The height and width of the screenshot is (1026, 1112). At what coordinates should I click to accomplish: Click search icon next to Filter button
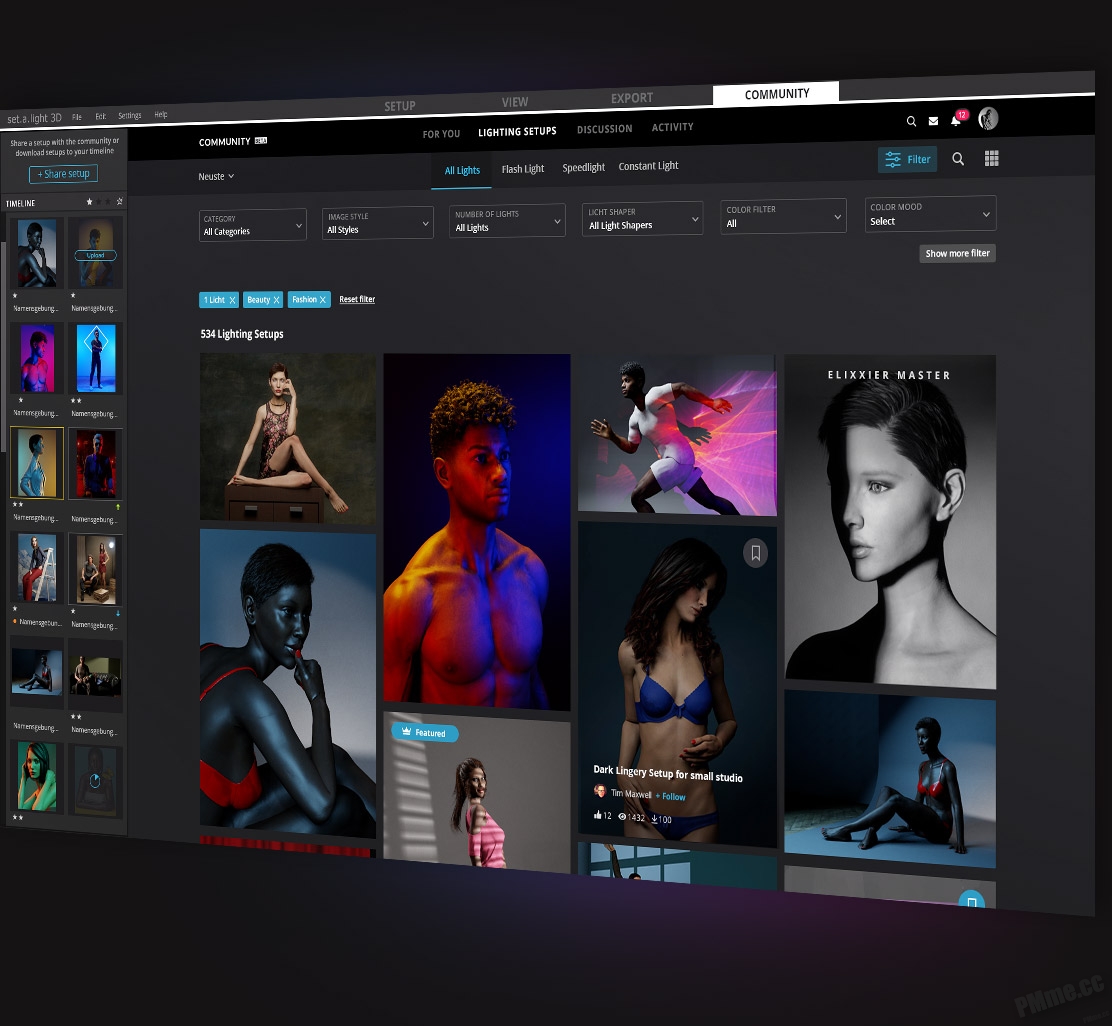pyautogui.click(x=957, y=159)
